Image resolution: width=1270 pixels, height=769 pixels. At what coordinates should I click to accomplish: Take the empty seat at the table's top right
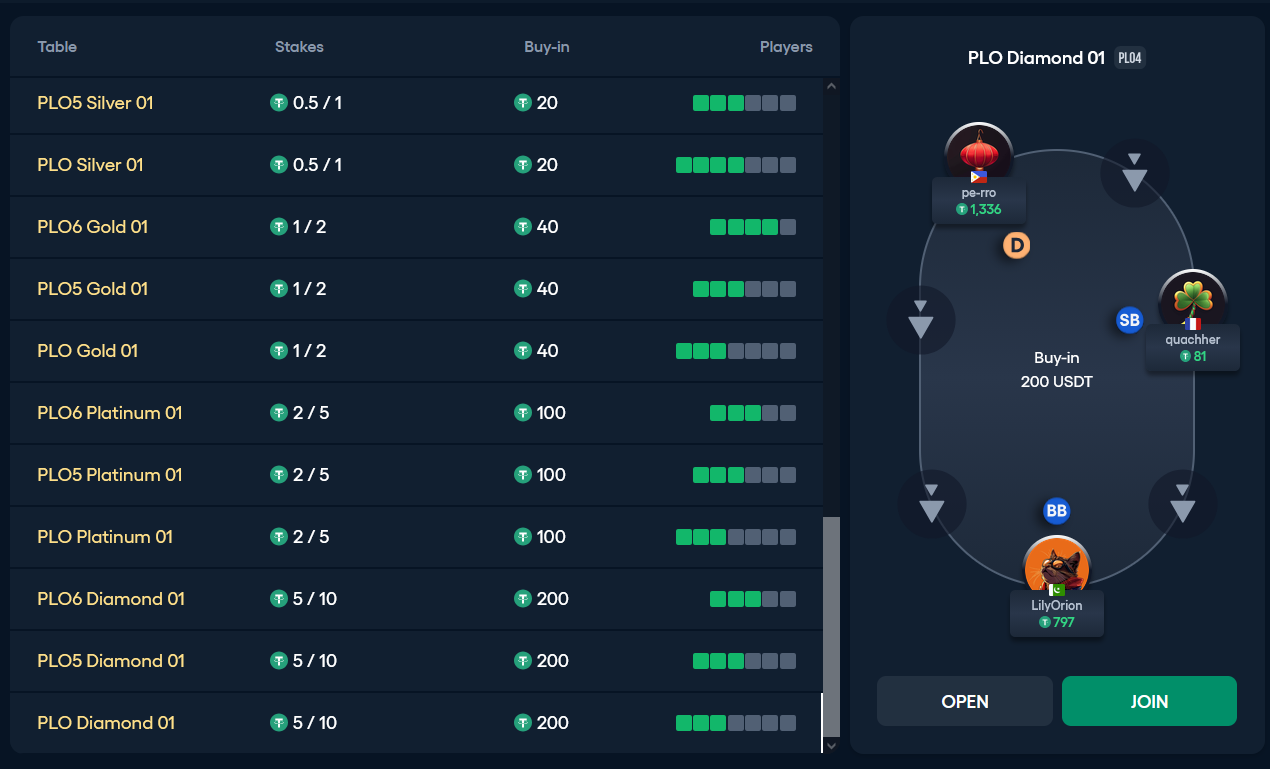coord(1134,173)
